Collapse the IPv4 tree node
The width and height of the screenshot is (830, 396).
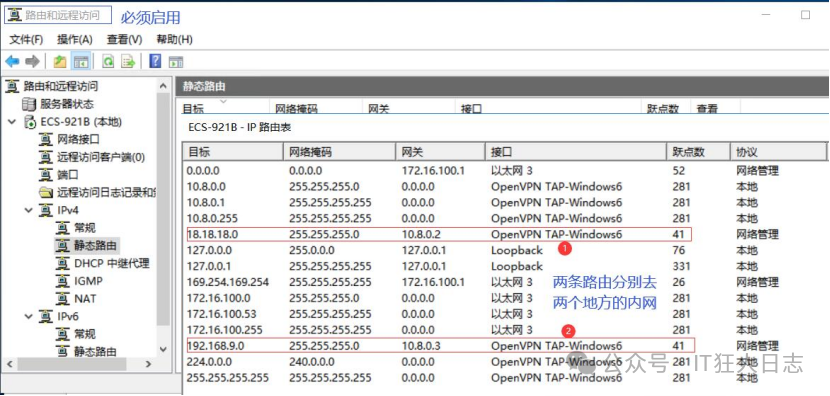click(29, 210)
